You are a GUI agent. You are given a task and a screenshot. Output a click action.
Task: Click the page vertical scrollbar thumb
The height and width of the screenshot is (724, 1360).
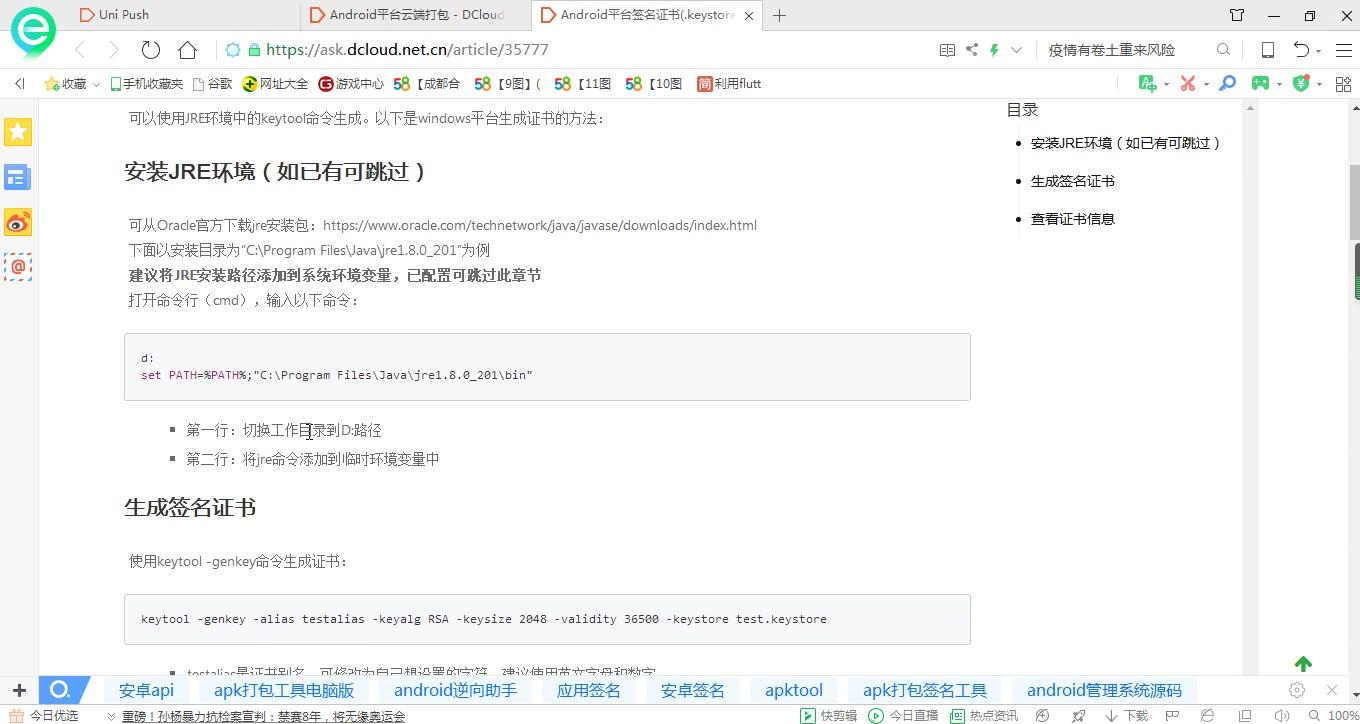click(1355, 202)
